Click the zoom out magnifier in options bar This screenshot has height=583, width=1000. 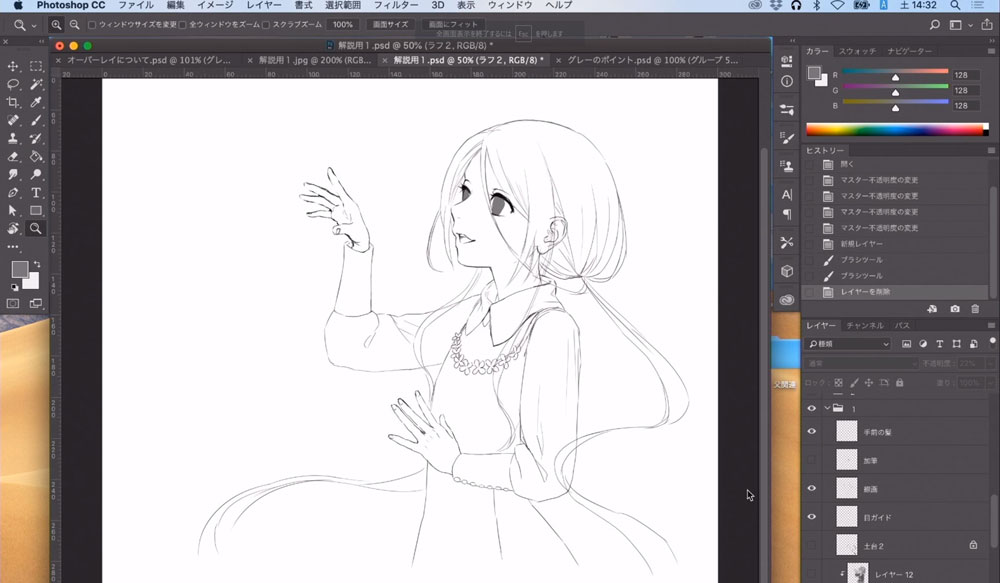pyautogui.click(x=74, y=24)
